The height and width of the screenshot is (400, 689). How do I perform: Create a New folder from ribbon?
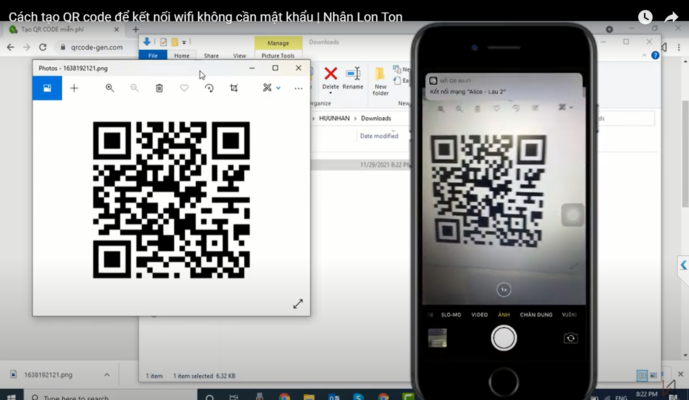(x=381, y=81)
